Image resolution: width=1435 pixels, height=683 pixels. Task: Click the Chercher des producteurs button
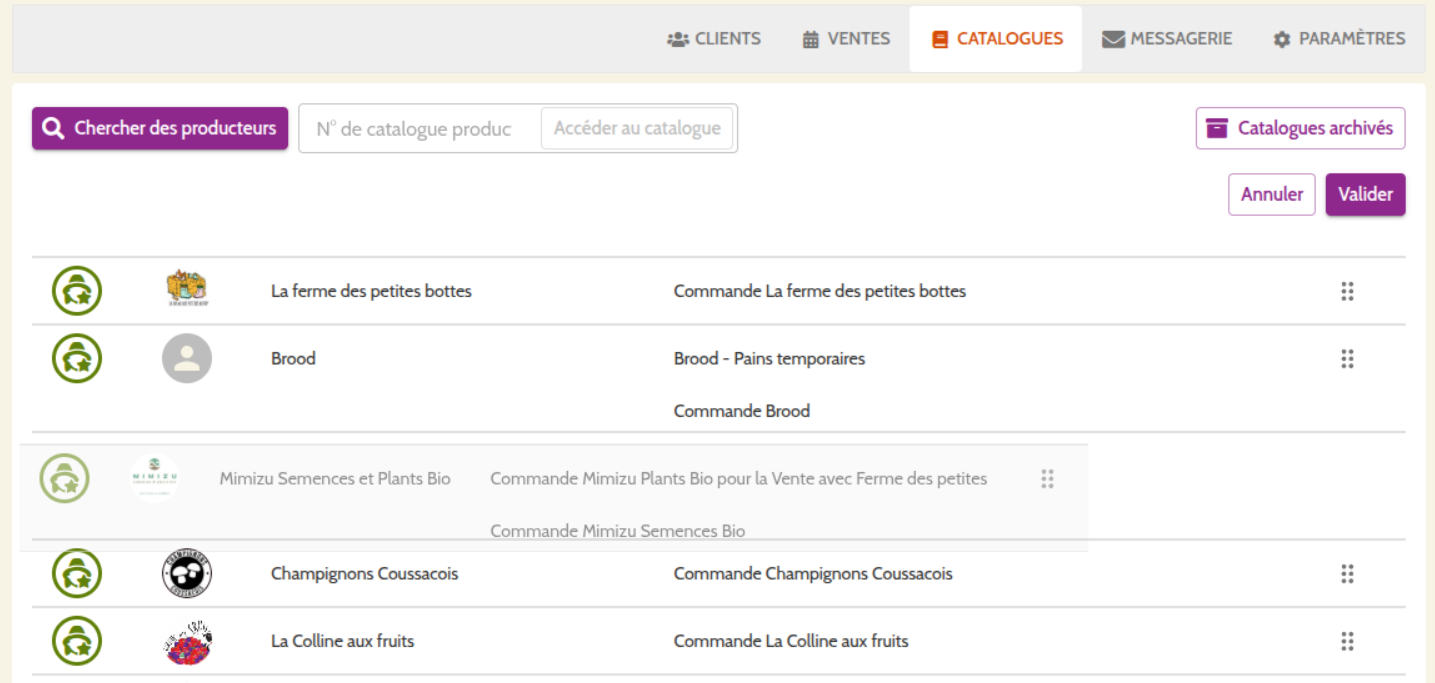tap(160, 129)
